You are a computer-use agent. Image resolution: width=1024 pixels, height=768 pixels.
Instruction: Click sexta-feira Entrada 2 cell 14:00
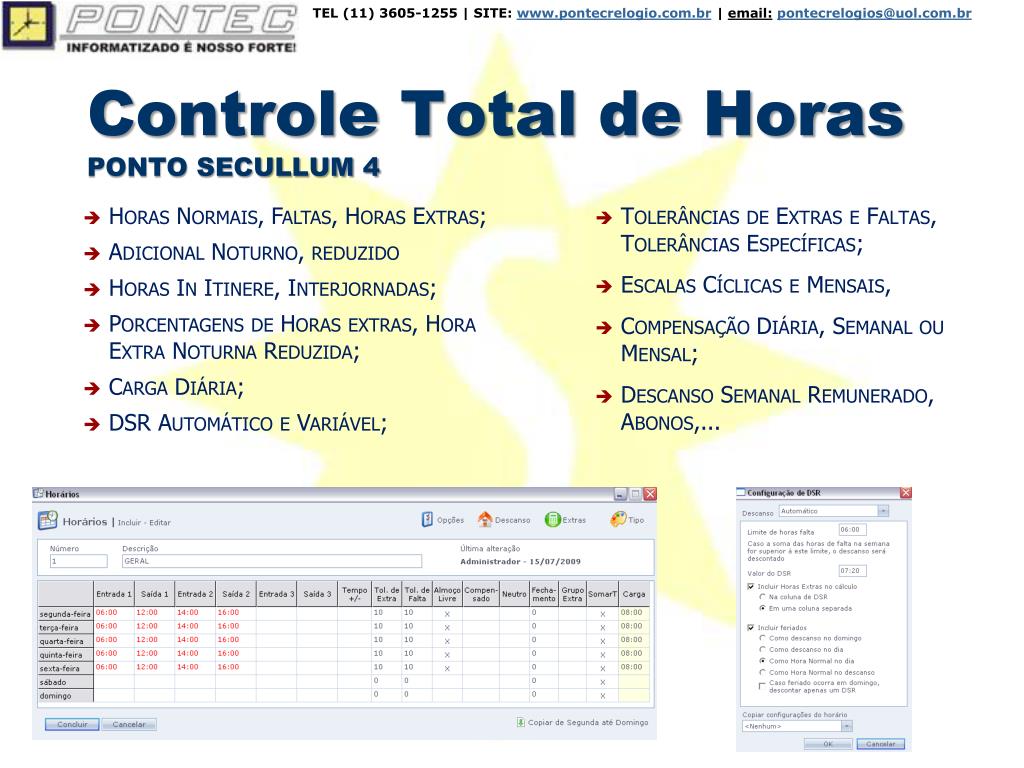tap(195, 667)
